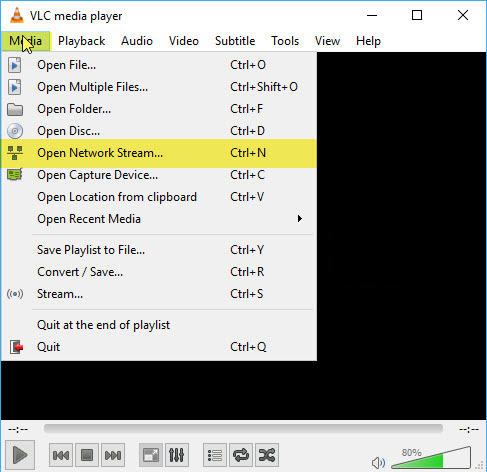Viewport: 487px width, 472px height.
Task: Enable random shuffle playback
Action: tap(267, 455)
